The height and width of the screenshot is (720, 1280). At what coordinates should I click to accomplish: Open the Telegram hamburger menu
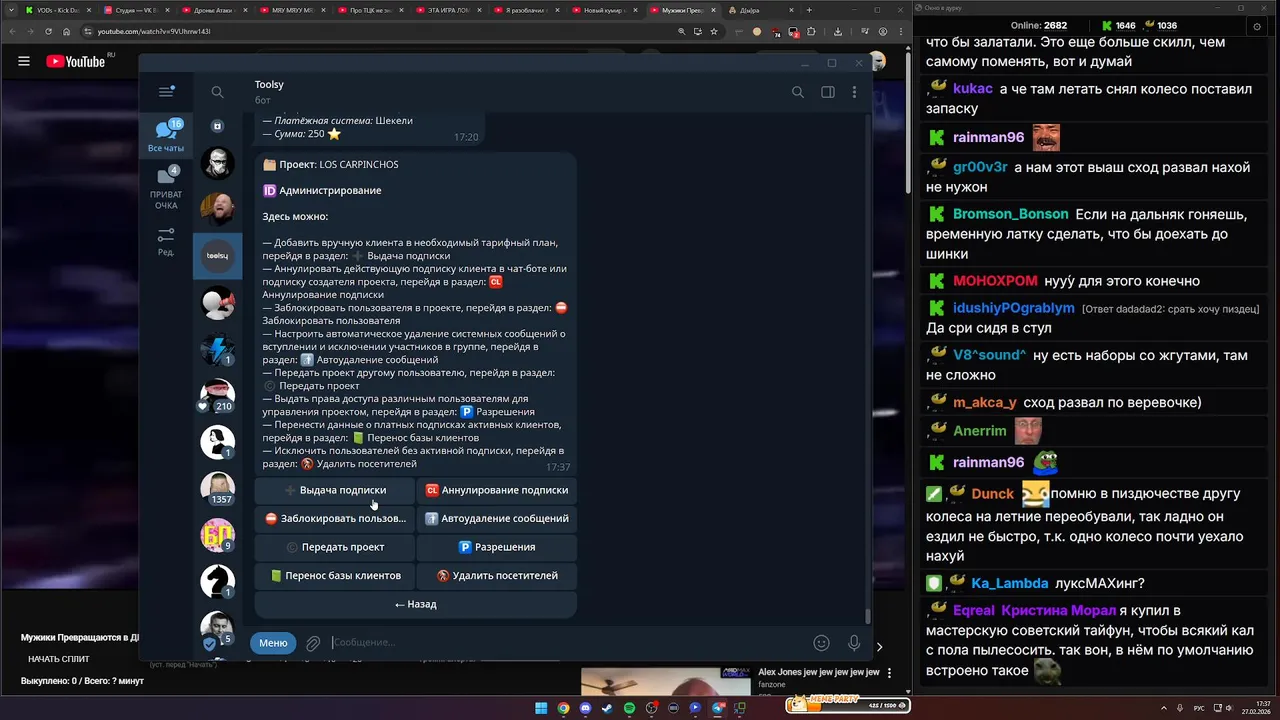166,92
